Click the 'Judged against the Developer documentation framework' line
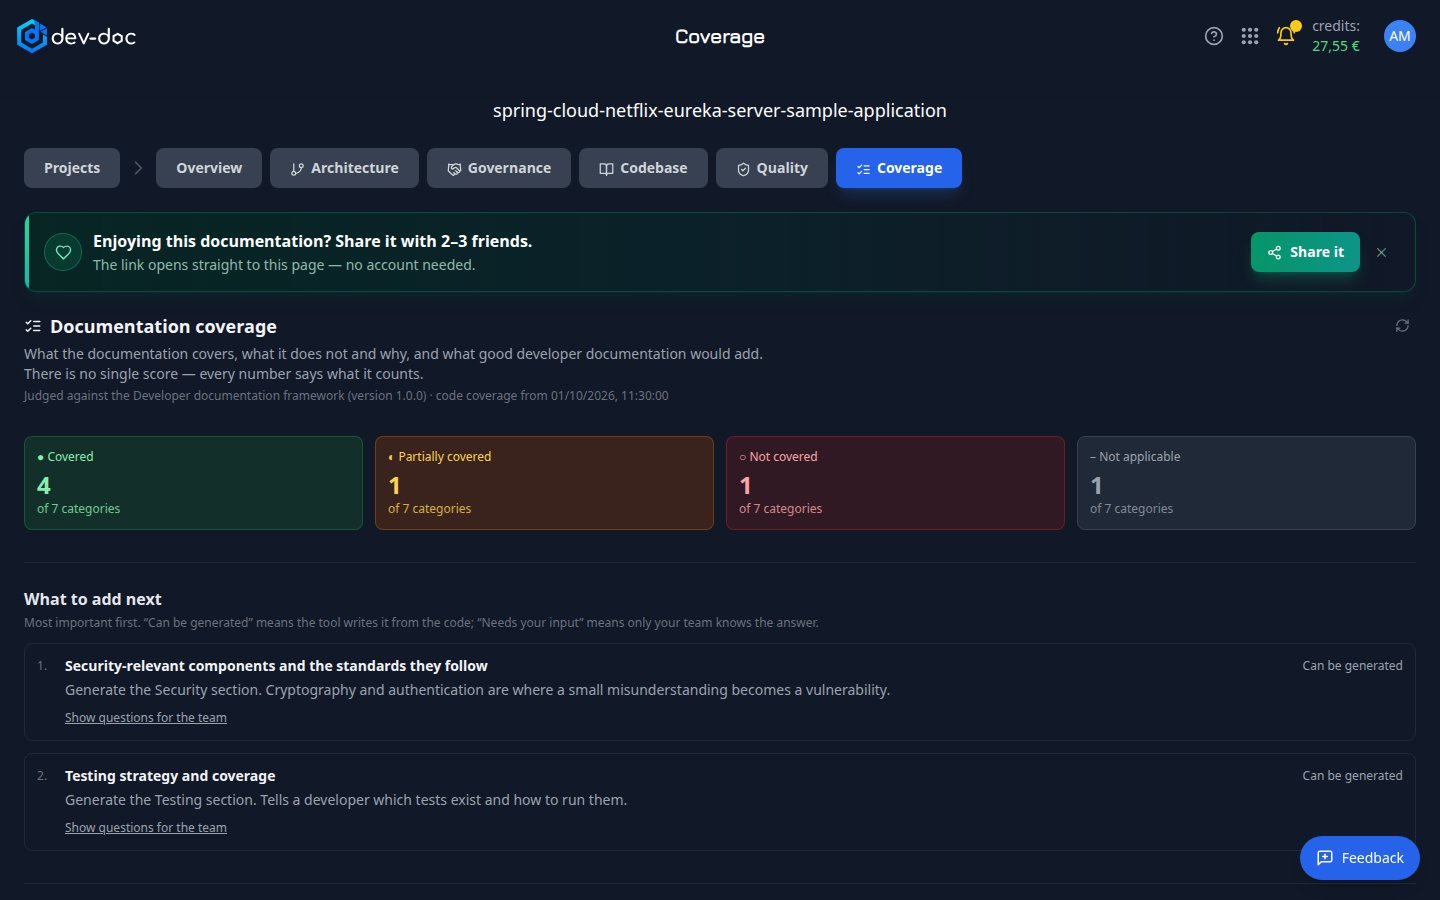This screenshot has height=900, width=1440. click(x=346, y=396)
